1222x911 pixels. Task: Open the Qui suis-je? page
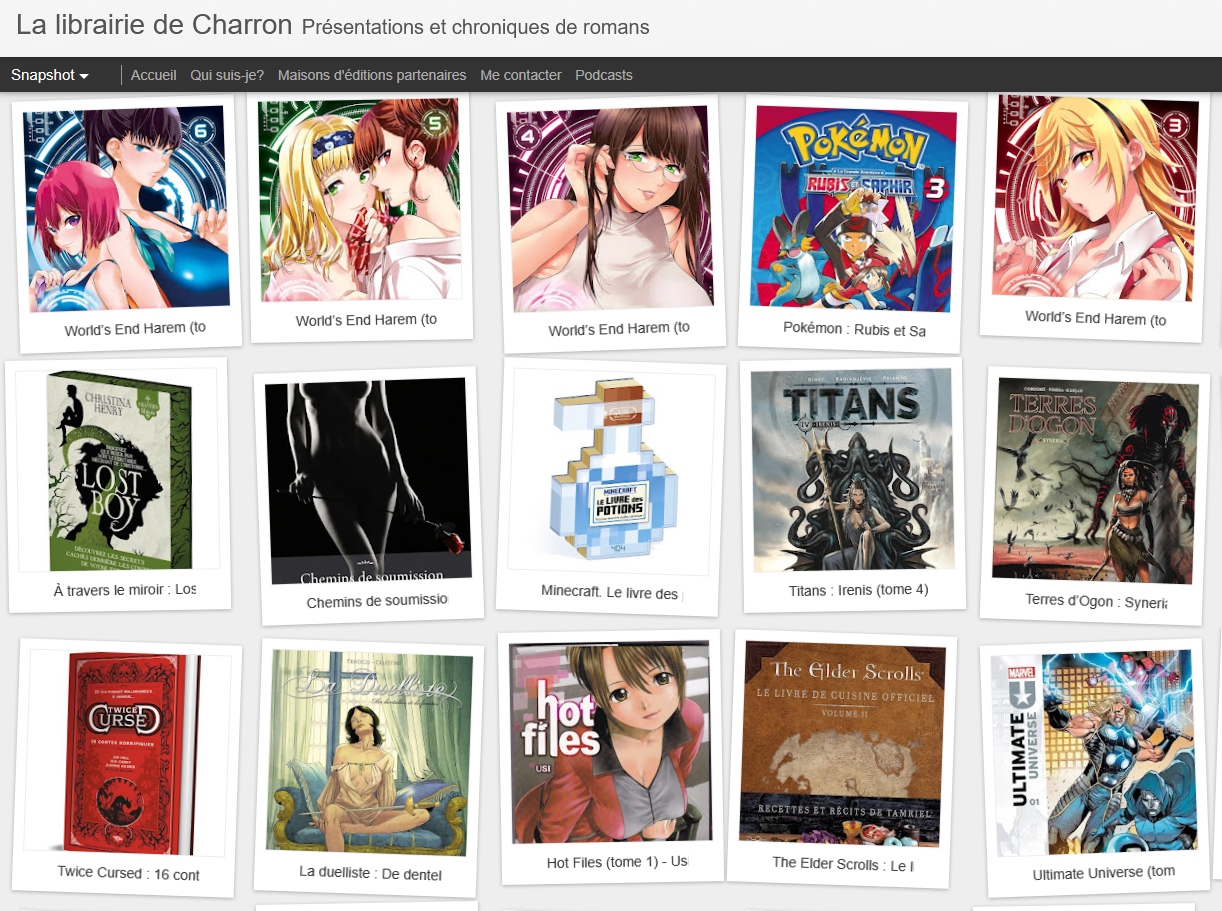pos(227,75)
